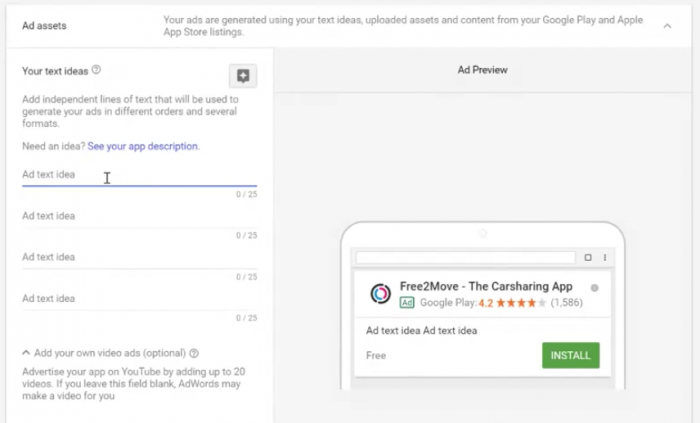Open the See your app description link

point(143,146)
